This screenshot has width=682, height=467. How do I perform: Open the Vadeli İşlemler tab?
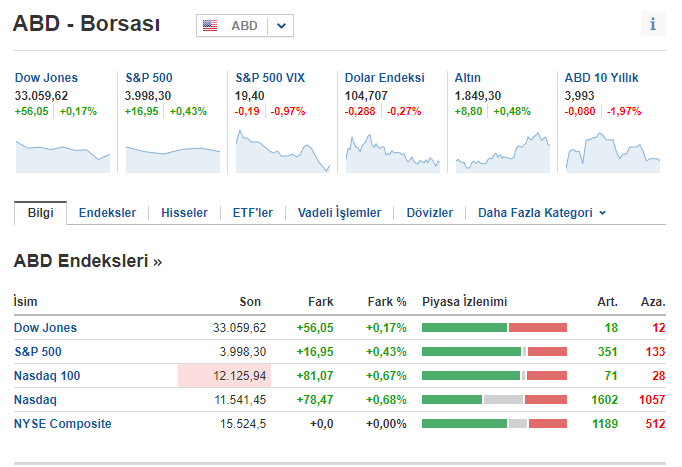point(339,213)
